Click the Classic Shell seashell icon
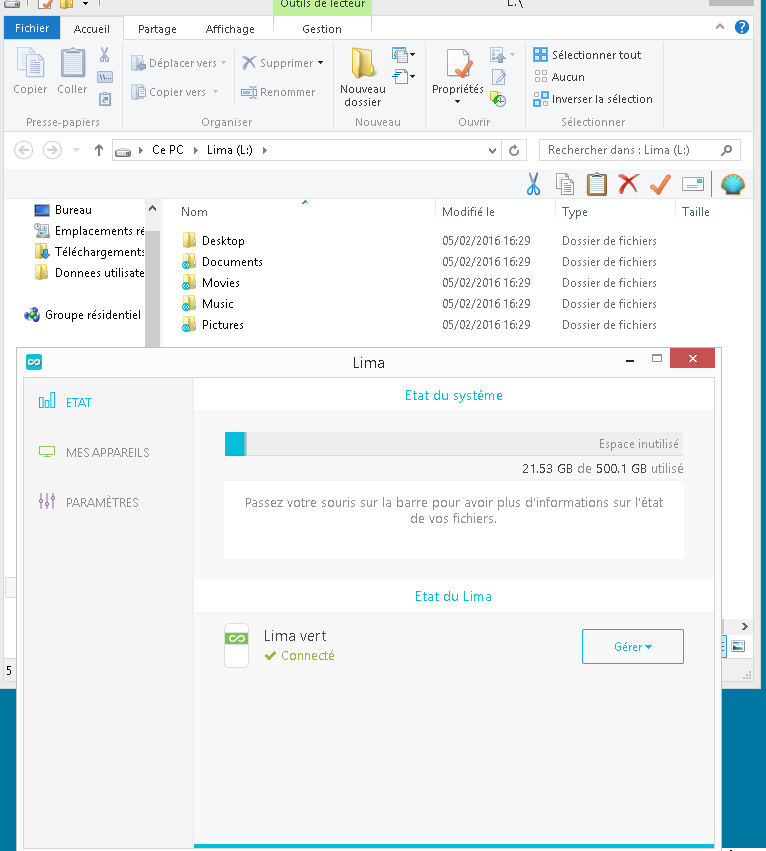The height and width of the screenshot is (851, 766). coord(733,184)
